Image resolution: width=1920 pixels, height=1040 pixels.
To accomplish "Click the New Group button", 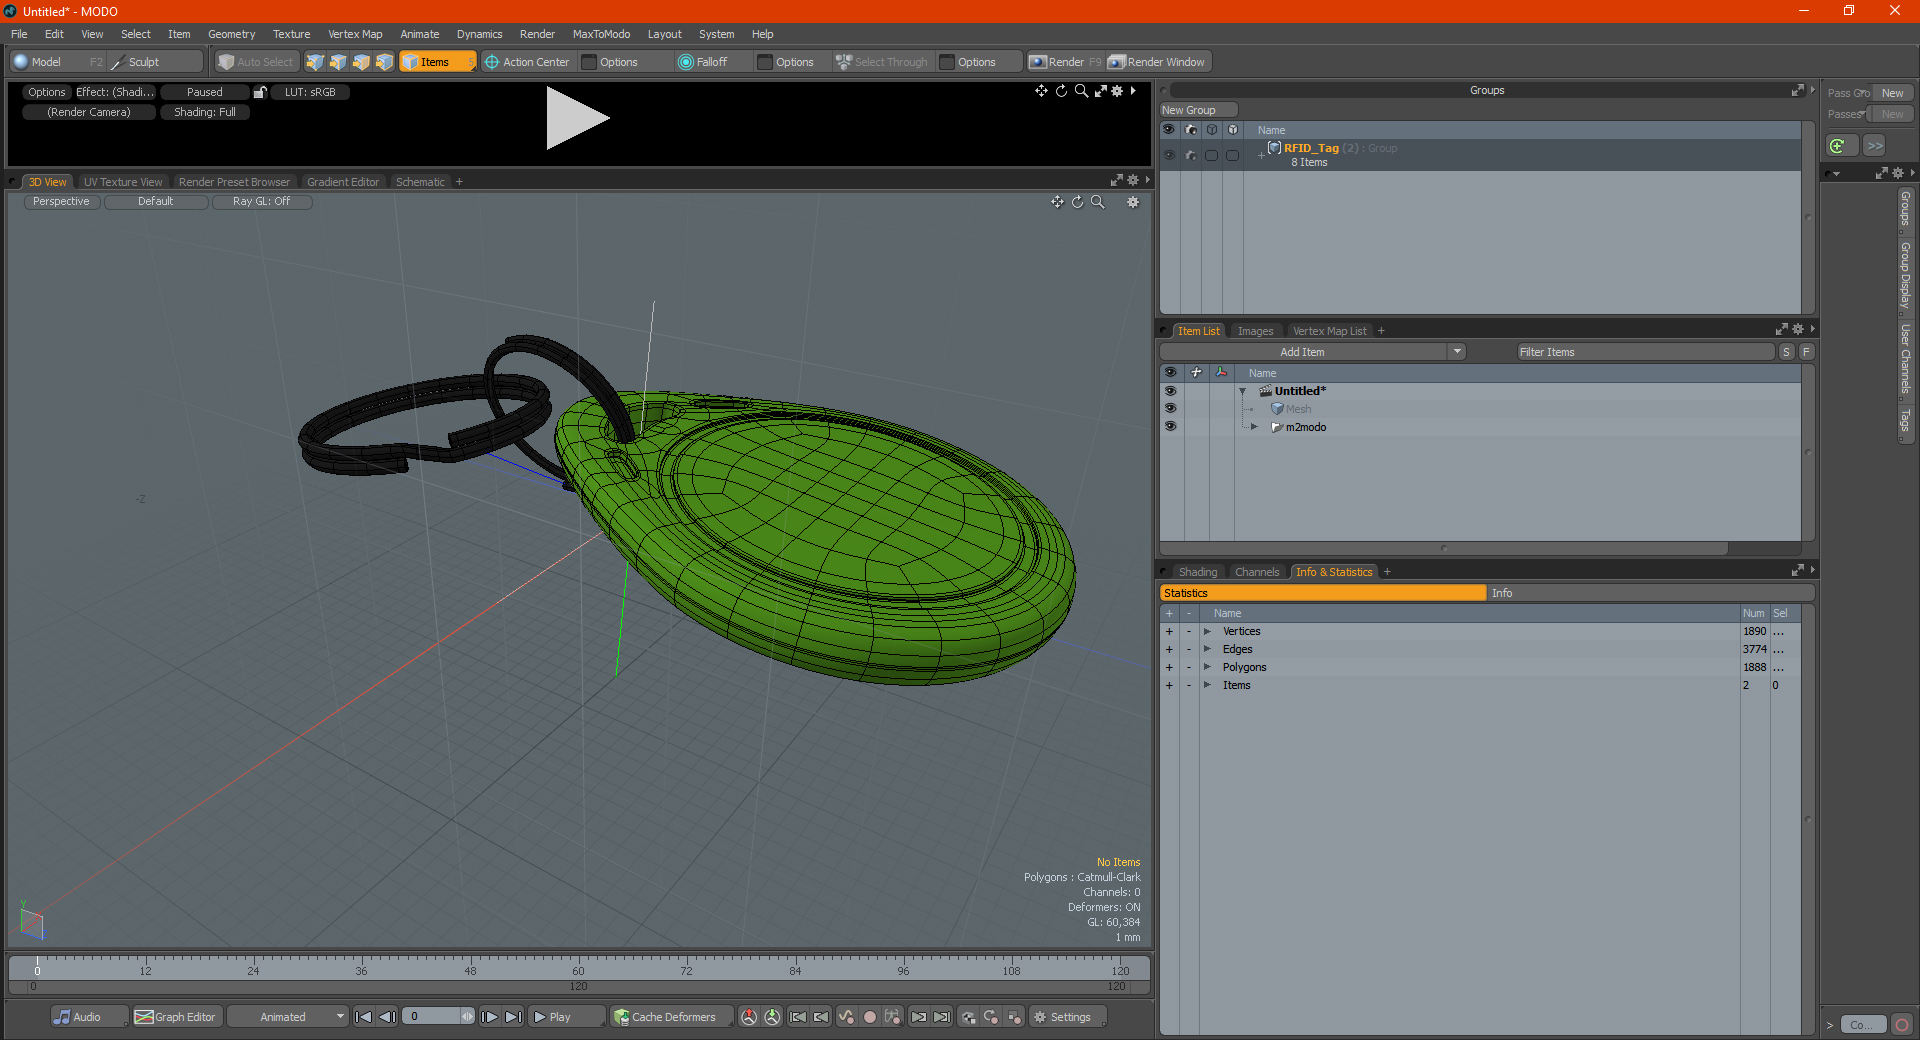I will 1198,110.
